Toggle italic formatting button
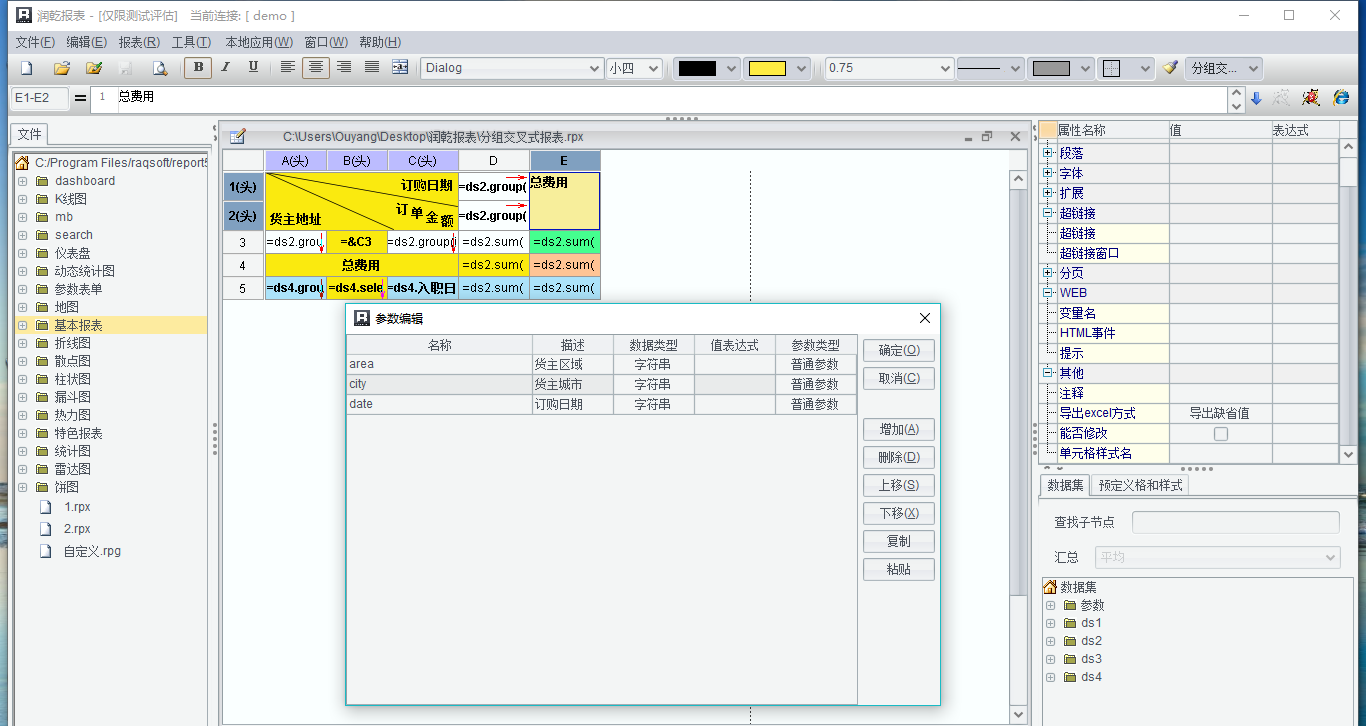 click(225, 67)
